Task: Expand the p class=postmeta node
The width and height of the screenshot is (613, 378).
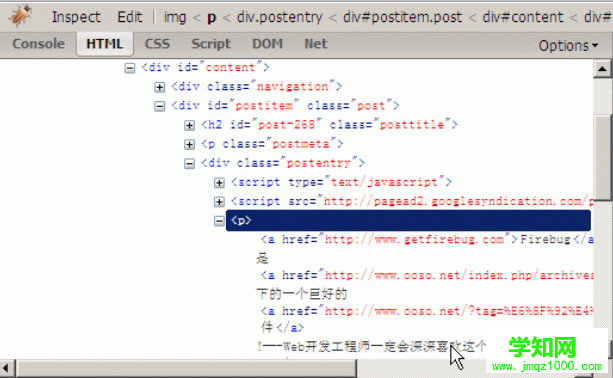Action: 189,144
